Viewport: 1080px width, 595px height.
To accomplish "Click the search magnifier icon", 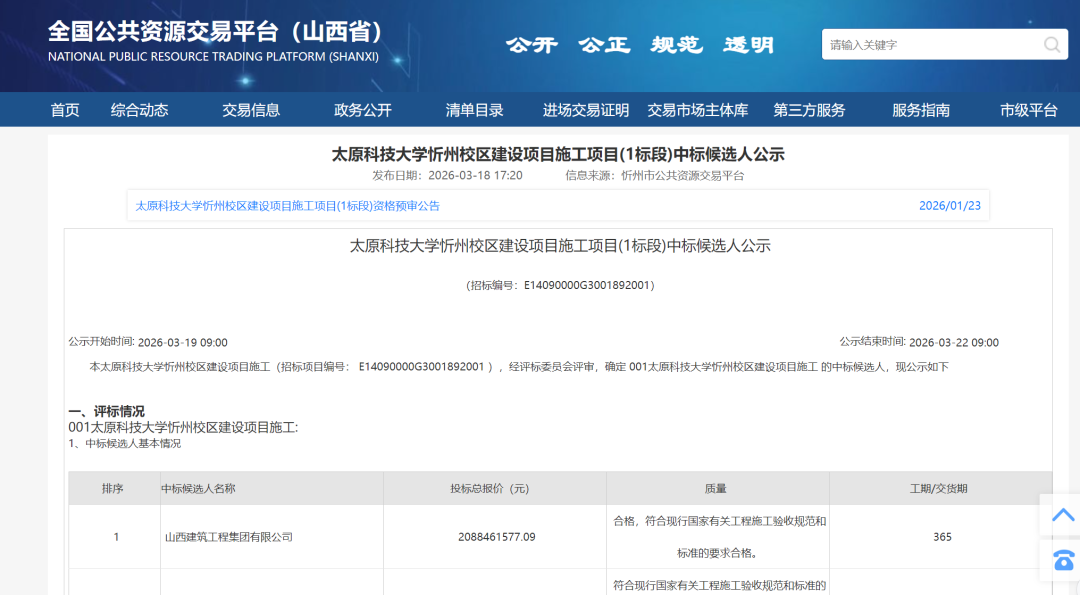I will tap(1051, 44).
